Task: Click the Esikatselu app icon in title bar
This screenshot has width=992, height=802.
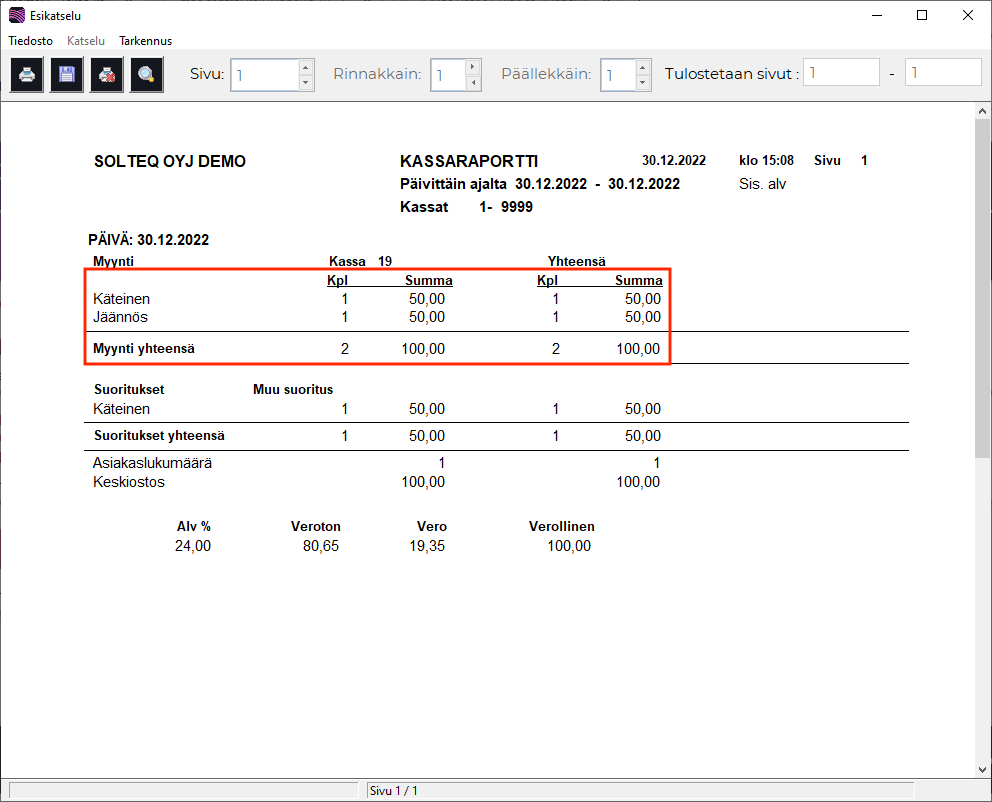Action: 16,16
